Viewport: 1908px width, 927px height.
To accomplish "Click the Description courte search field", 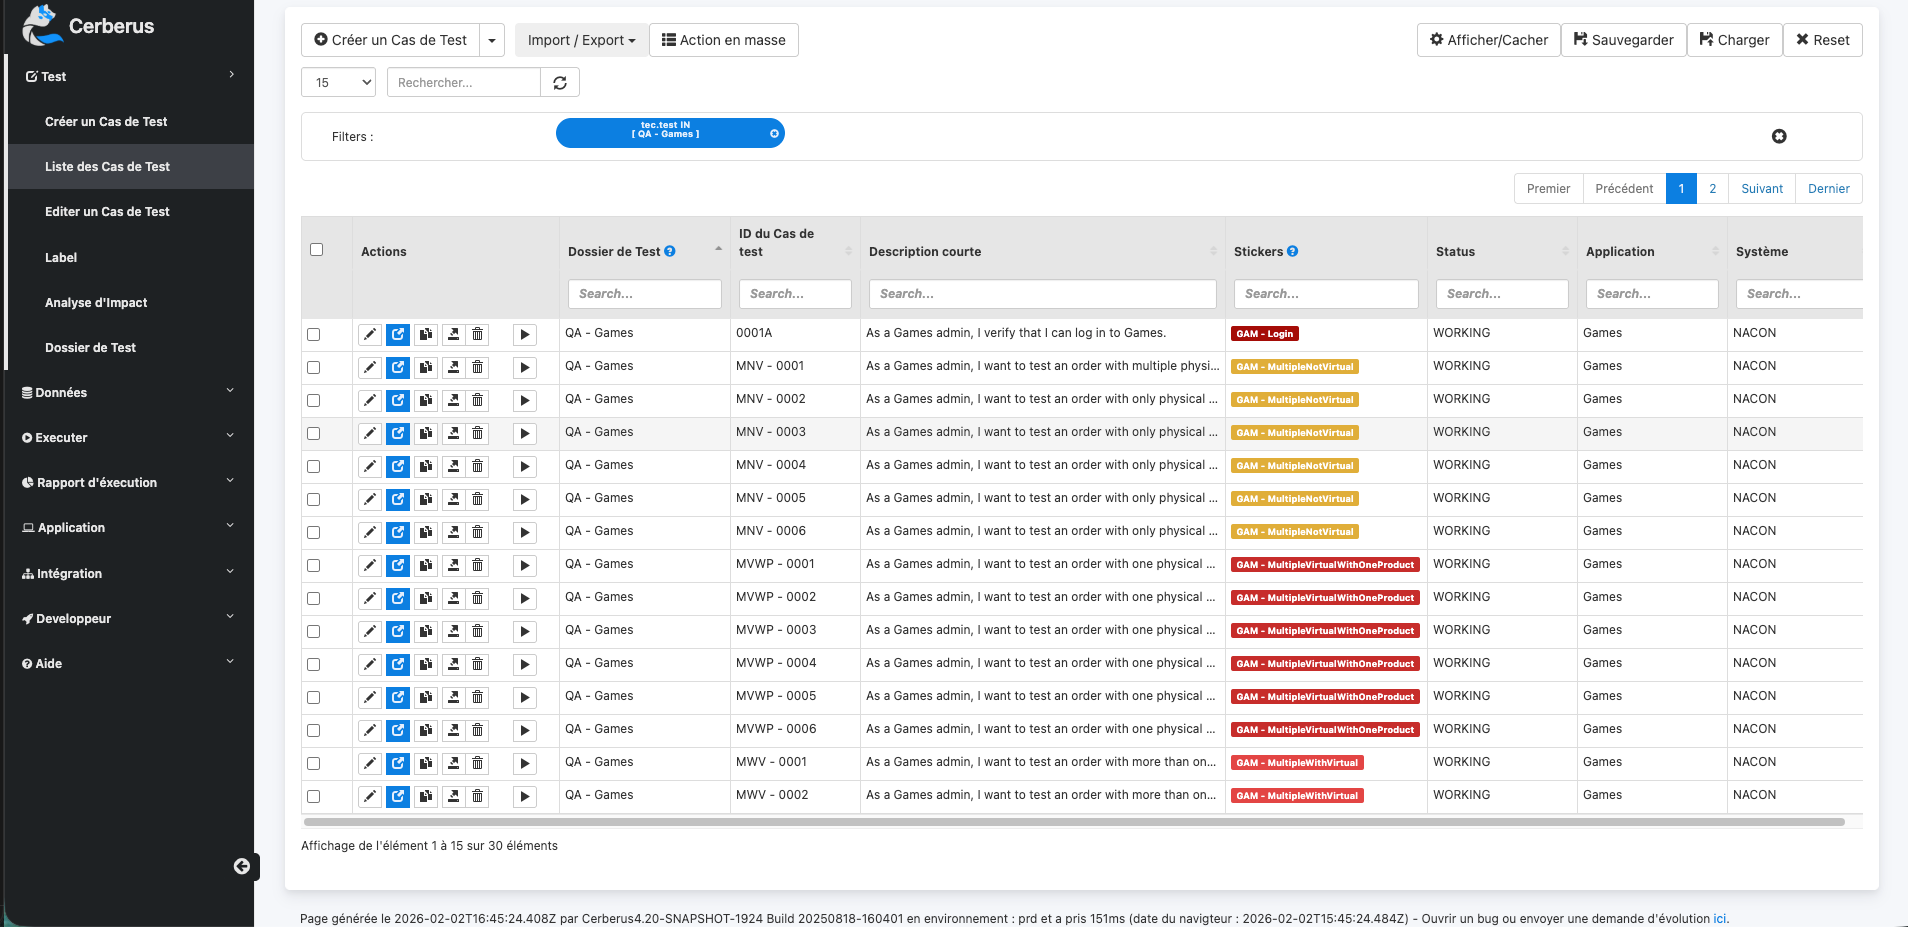I will coord(1042,294).
